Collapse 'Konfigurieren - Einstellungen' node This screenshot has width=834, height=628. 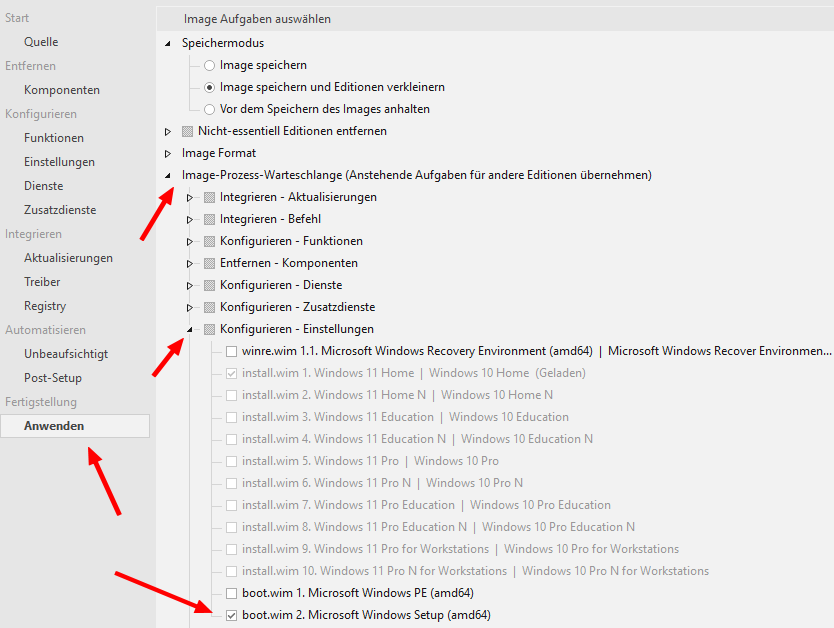tap(189, 330)
